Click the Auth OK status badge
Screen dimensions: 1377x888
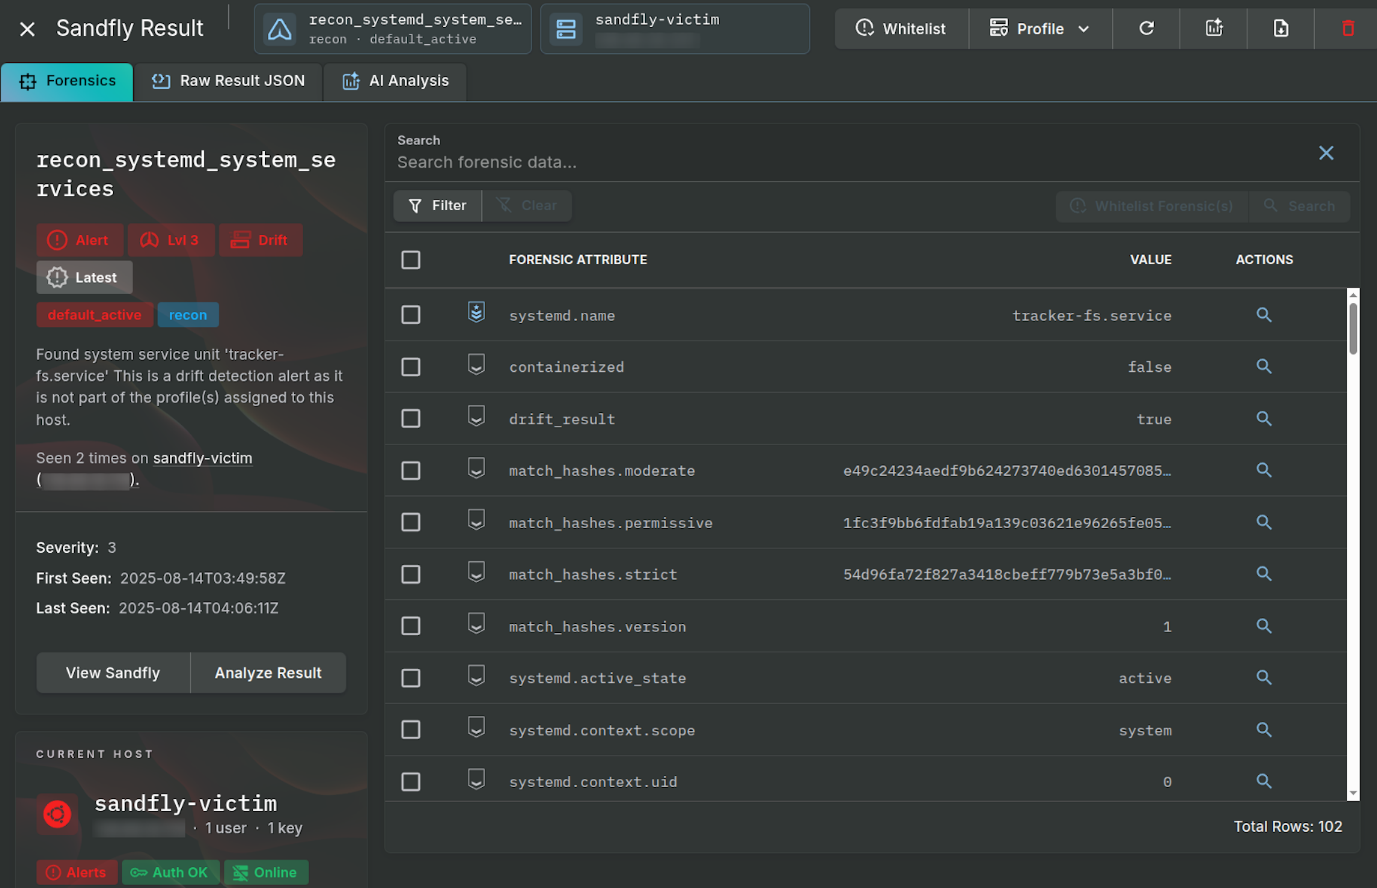[x=170, y=873]
